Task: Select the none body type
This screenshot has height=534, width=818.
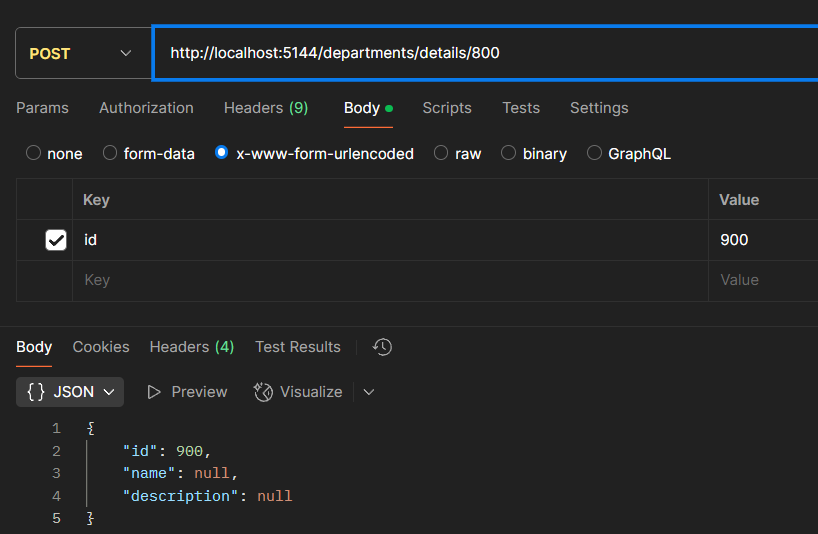Action: [34, 153]
